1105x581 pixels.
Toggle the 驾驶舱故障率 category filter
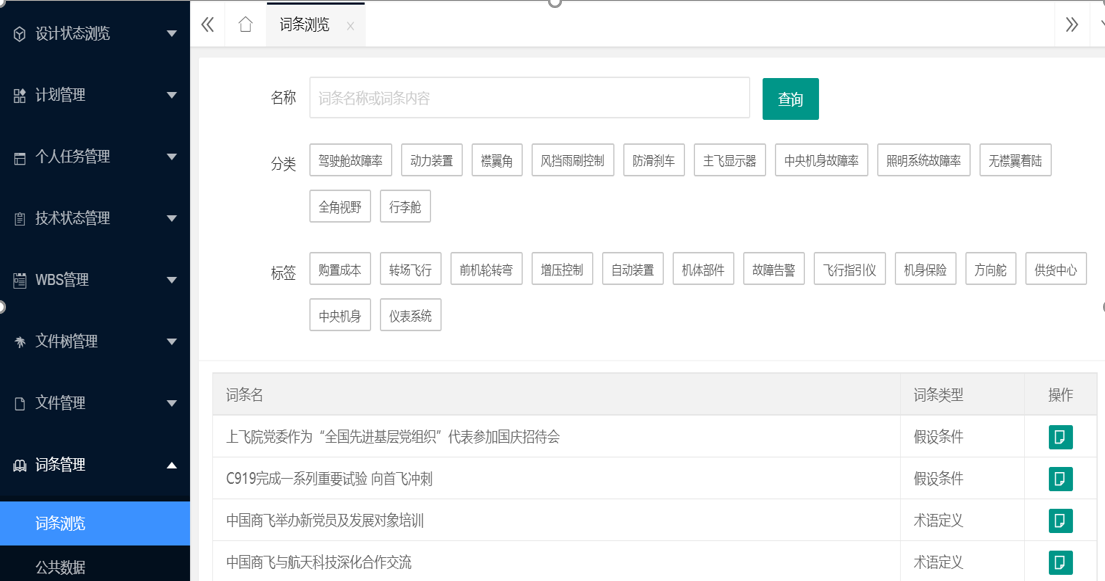pos(350,160)
